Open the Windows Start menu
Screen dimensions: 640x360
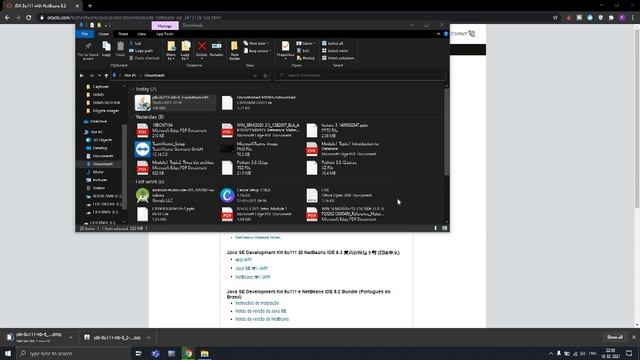(x=8, y=353)
